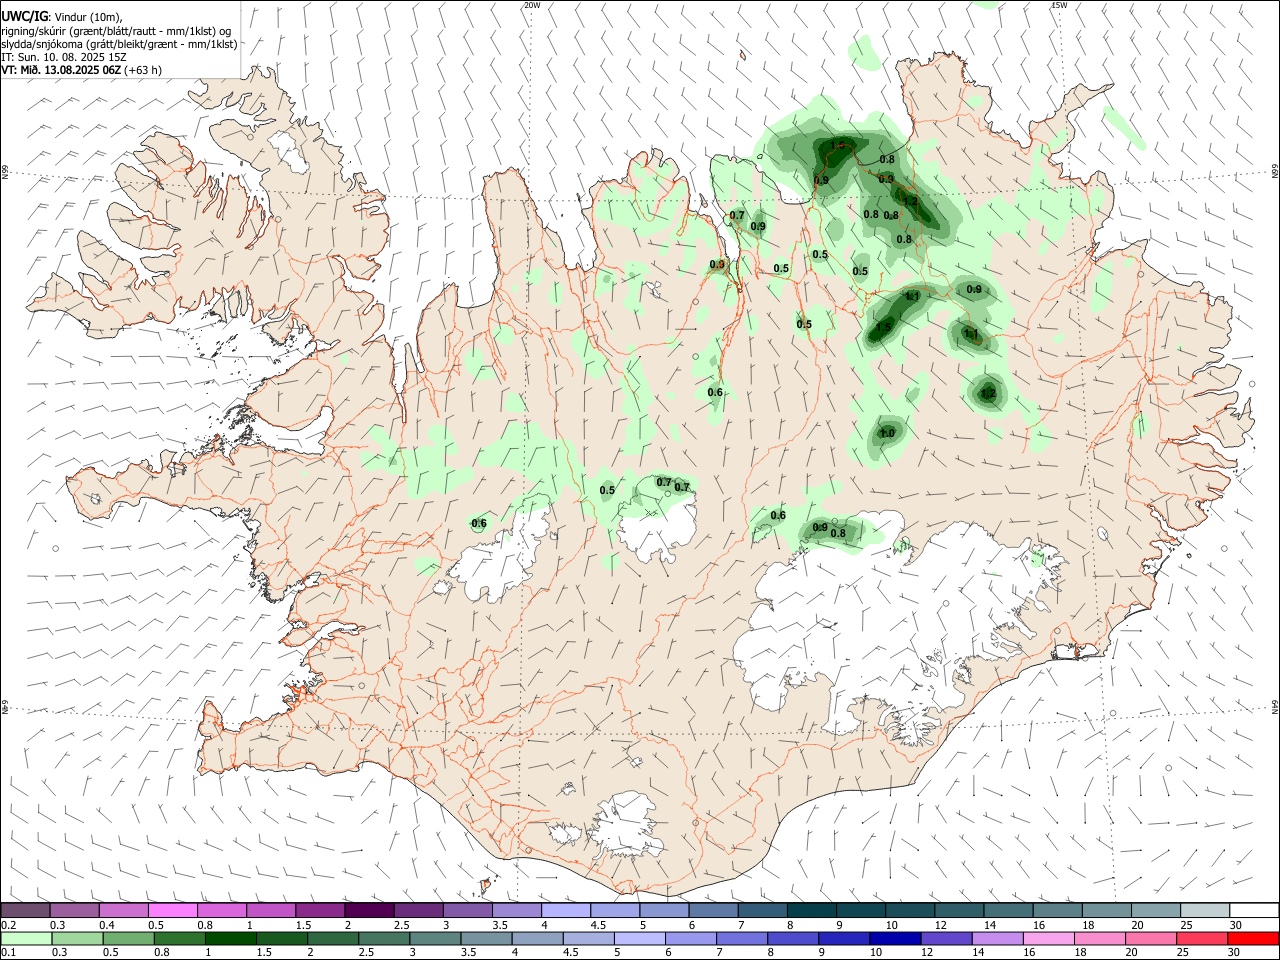Click the darkest purple swatch labeled 2 in upper legend

[x=368, y=910]
